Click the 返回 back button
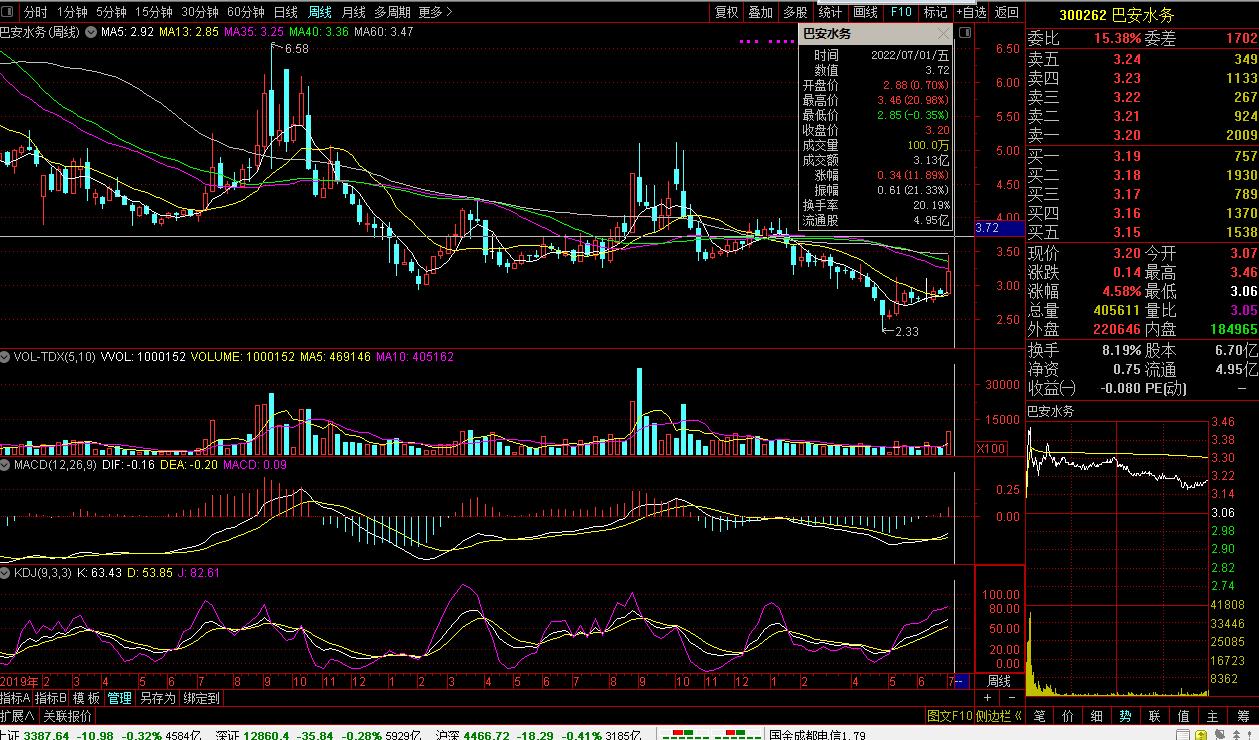 point(1007,12)
